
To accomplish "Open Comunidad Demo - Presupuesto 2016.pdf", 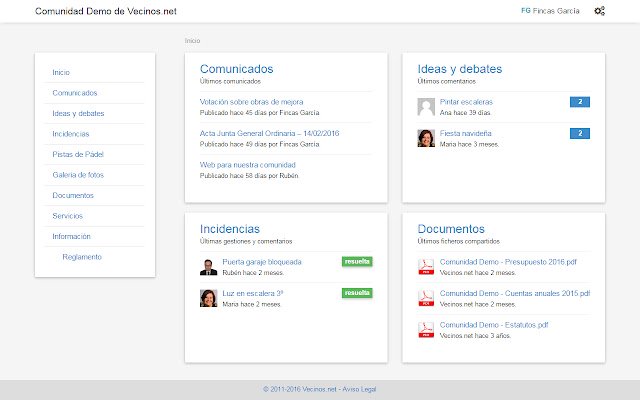I will pyautogui.click(x=508, y=262).
